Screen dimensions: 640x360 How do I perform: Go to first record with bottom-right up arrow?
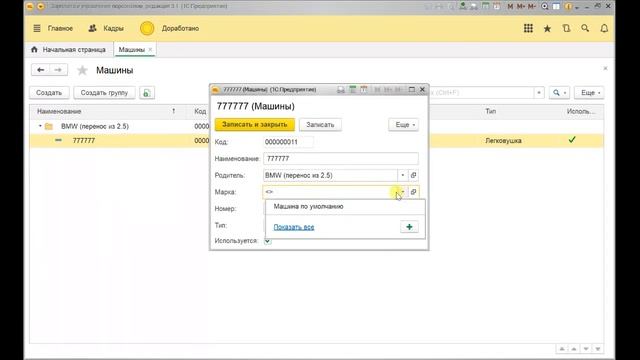click(x=562, y=349)
